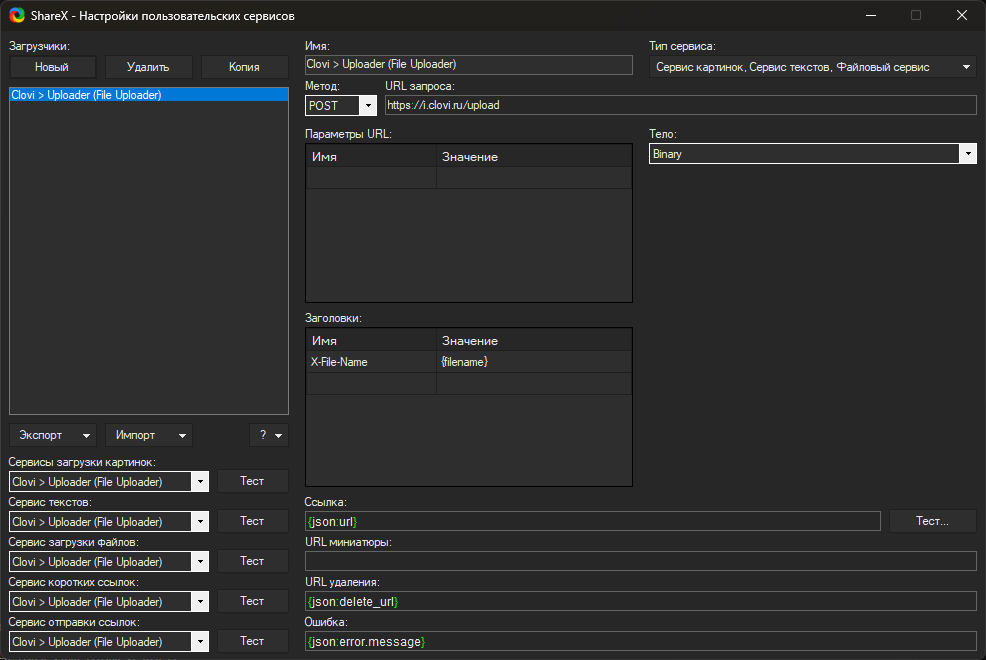Test the text service

coord(252,521)
